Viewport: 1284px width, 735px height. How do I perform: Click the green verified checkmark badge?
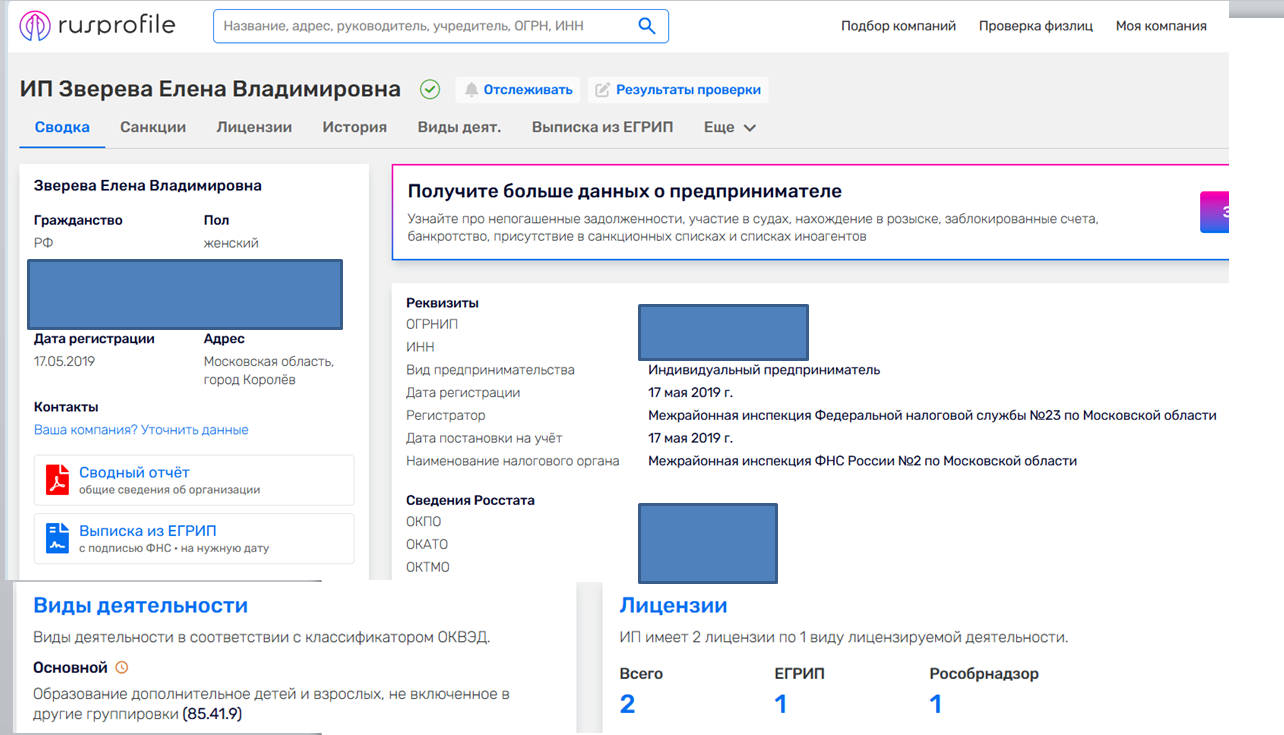pyautogui.click(x=430, y=90)
